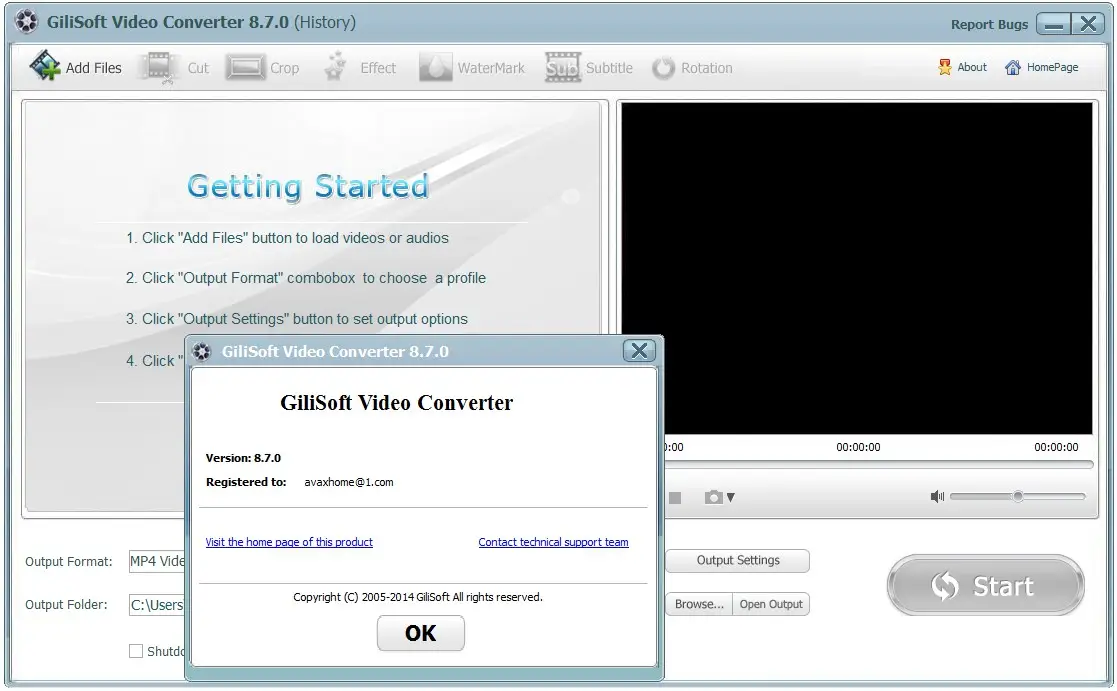Click the speaker mute icon
The height and width of the screenshot is (691, 1117).
click(937, 497)
